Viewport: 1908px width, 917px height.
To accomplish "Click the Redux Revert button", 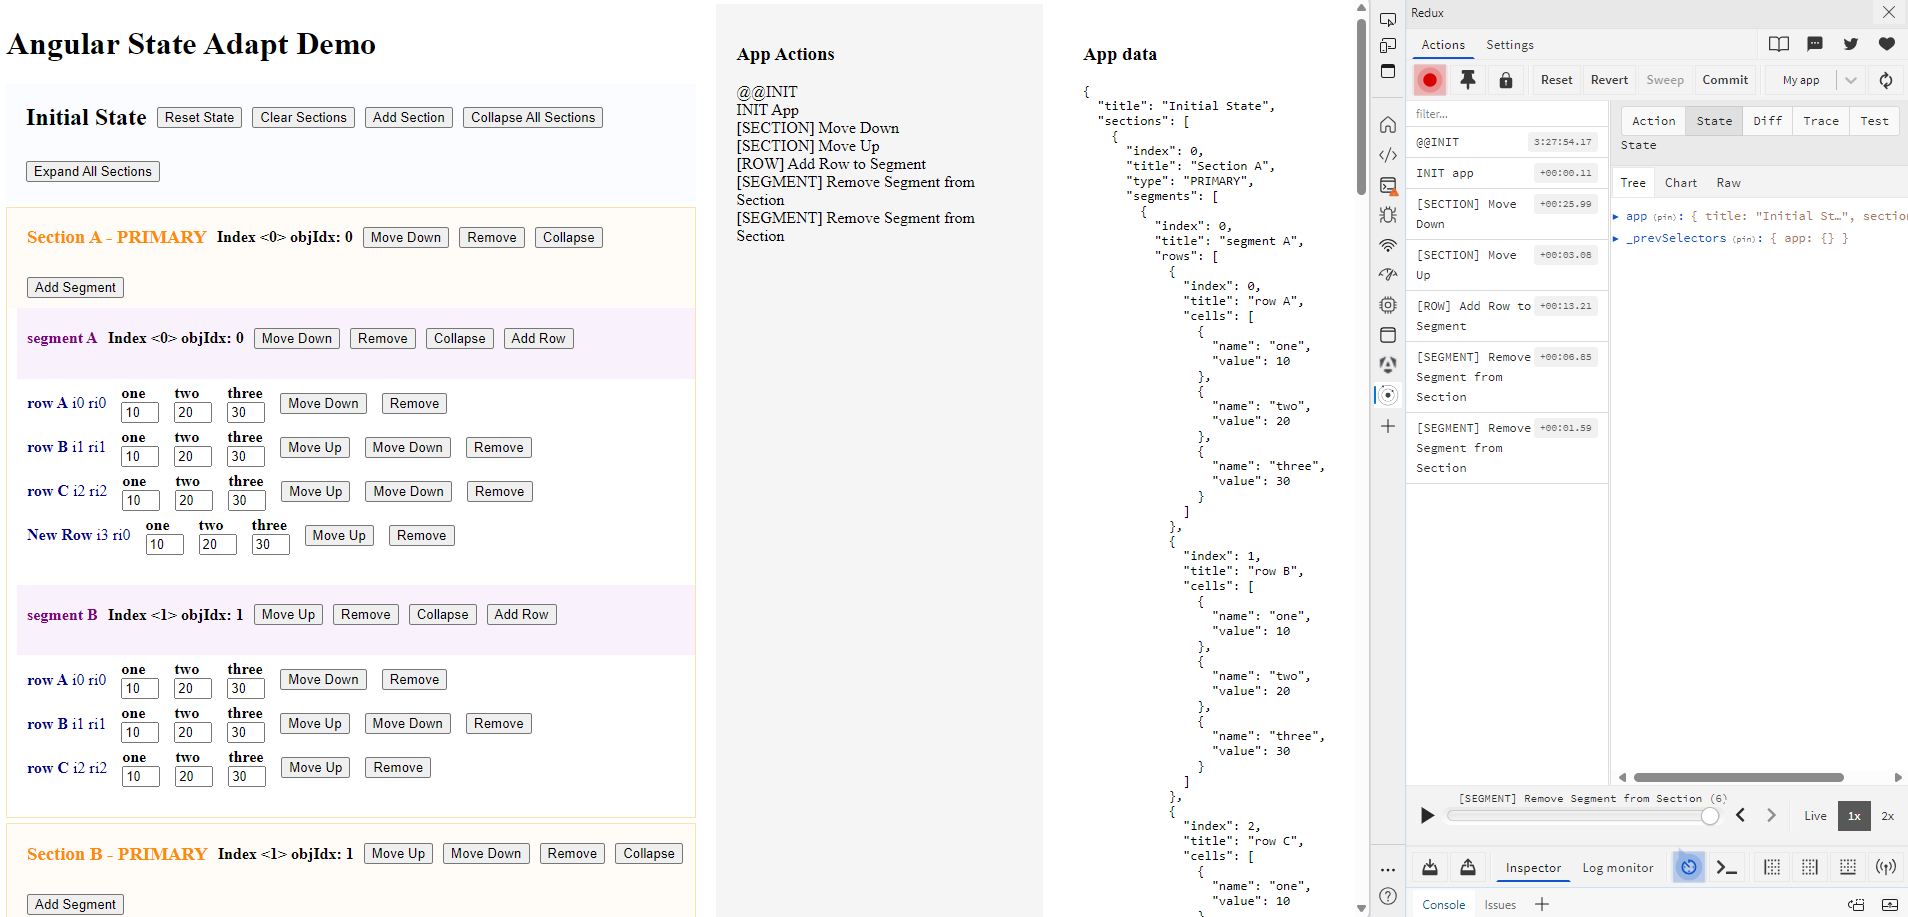I will [1609, 80].
